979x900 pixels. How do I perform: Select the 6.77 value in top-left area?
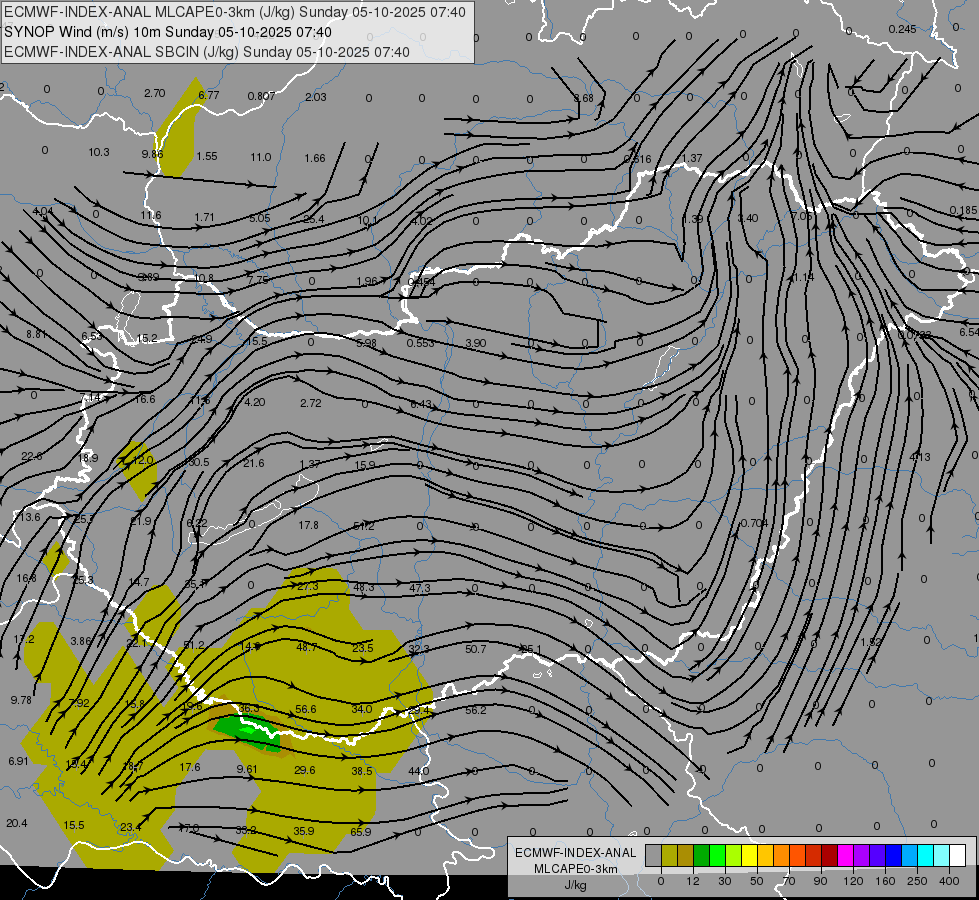tap(208, 95)
